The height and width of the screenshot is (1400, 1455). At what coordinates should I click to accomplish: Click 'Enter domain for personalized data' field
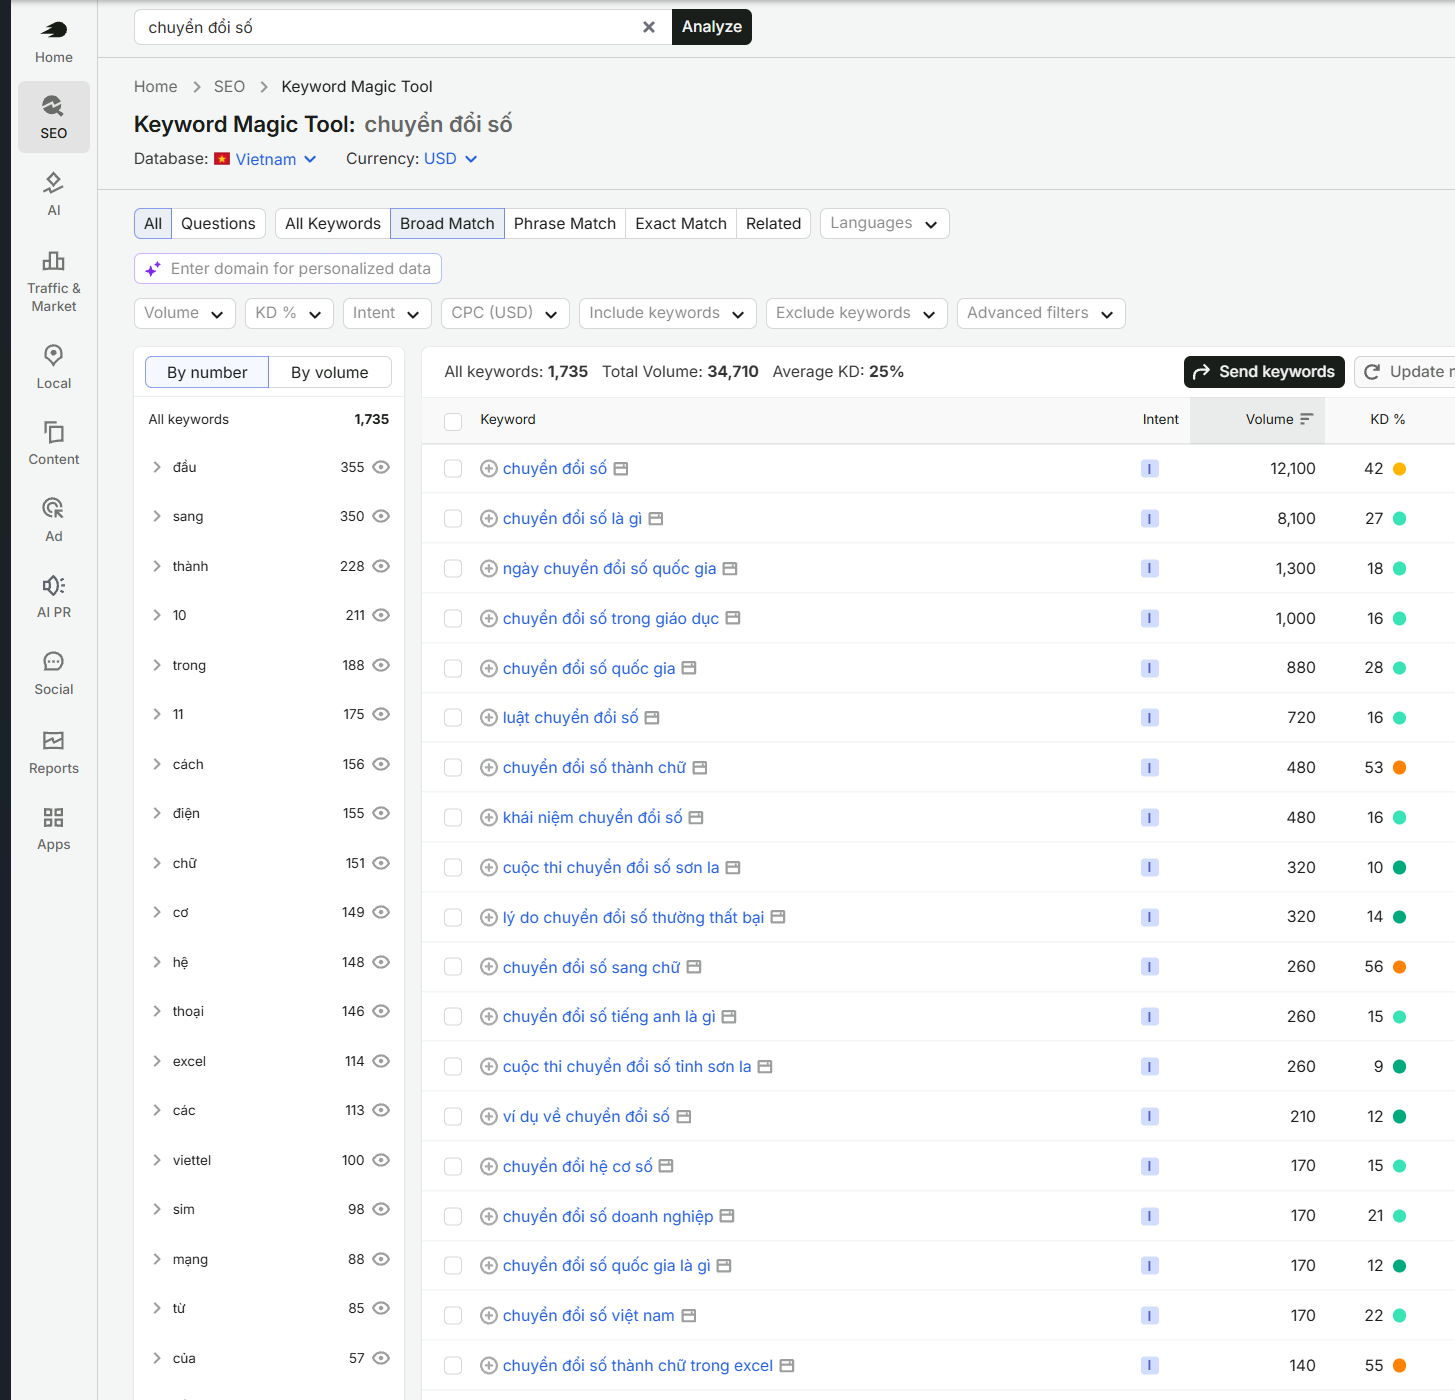[288, 269]
